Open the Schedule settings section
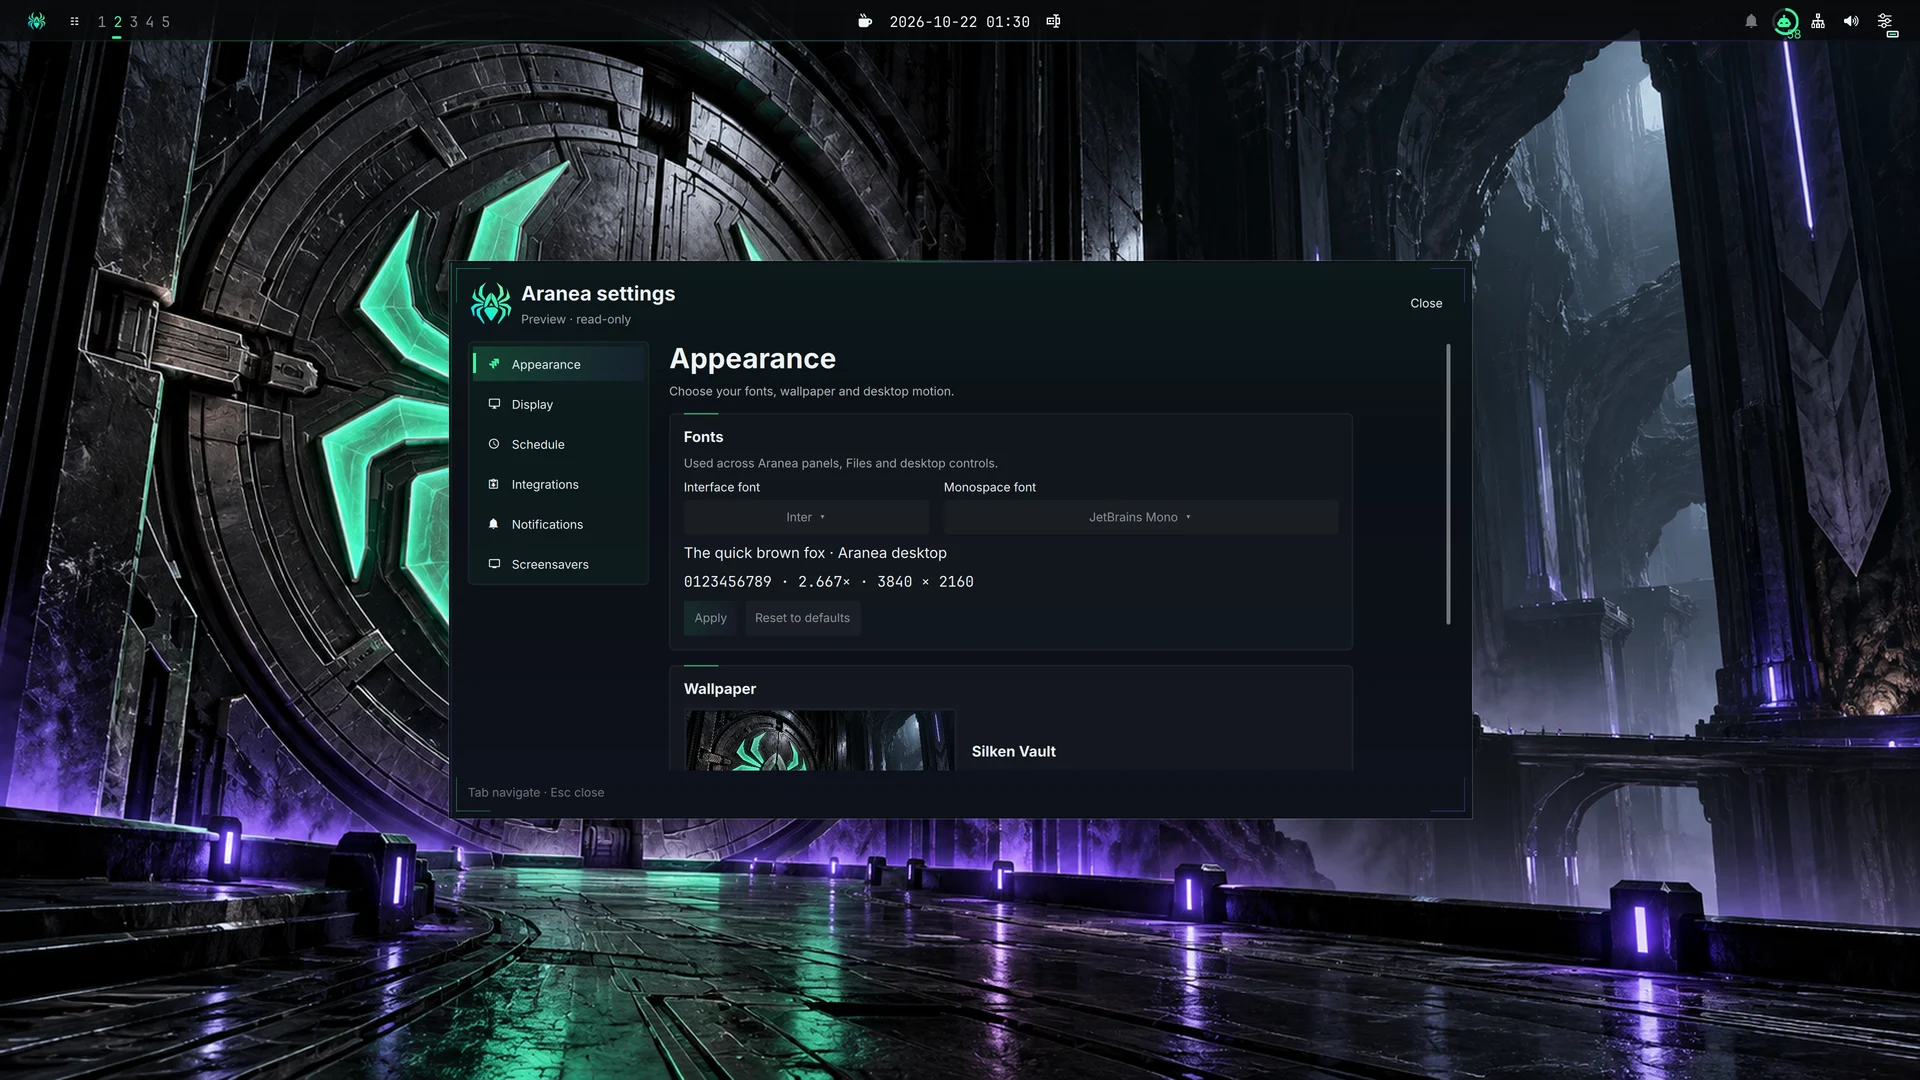 [559, 444]
